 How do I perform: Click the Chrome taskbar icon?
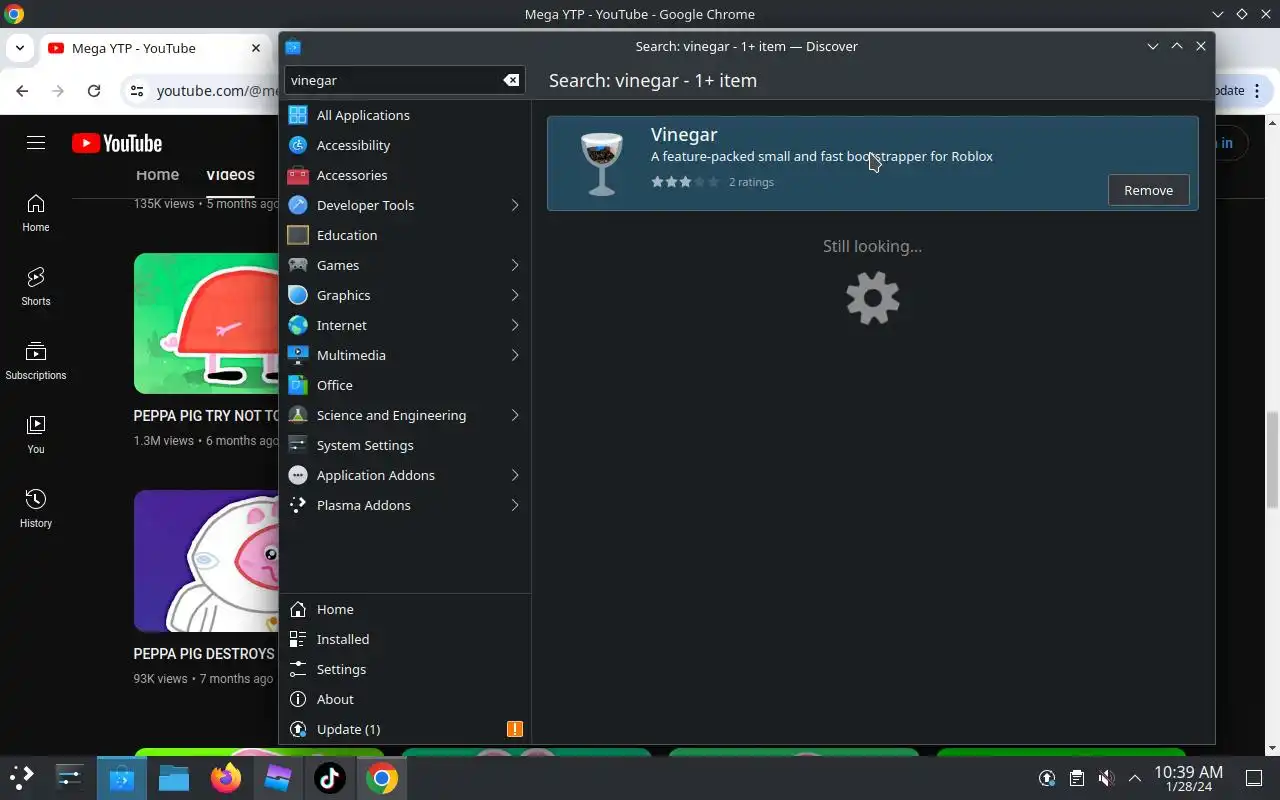(x=382, y=778)
